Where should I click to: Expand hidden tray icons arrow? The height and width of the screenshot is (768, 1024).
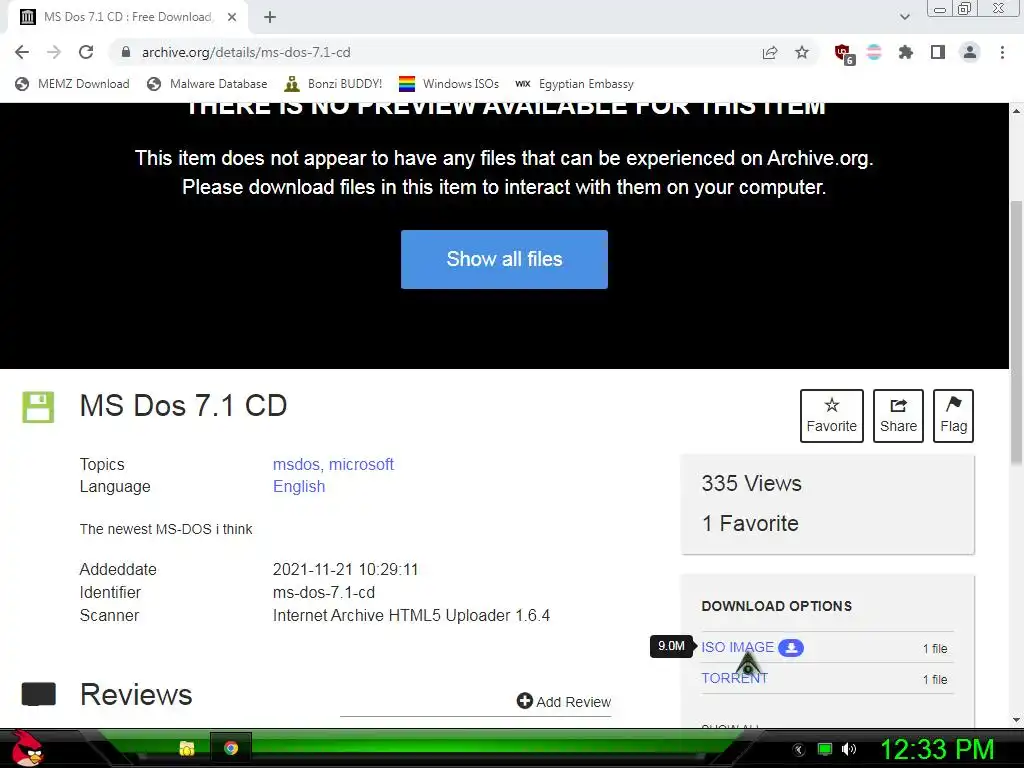click(799, 750)
